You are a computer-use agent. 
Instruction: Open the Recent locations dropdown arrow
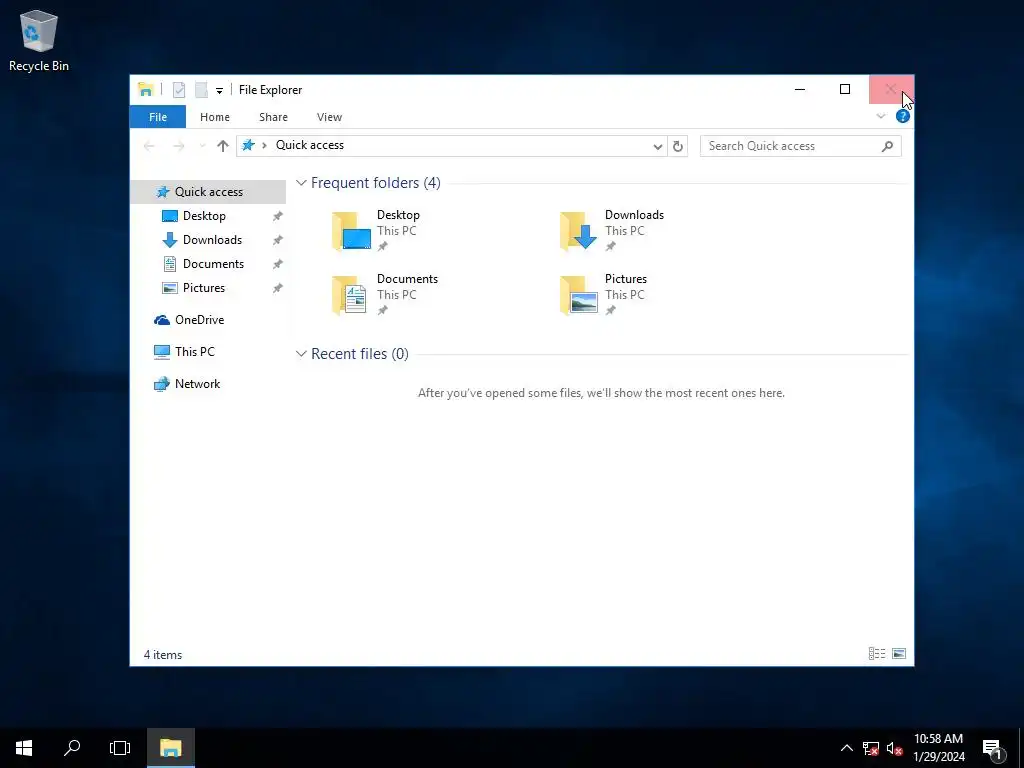[202, 146]
